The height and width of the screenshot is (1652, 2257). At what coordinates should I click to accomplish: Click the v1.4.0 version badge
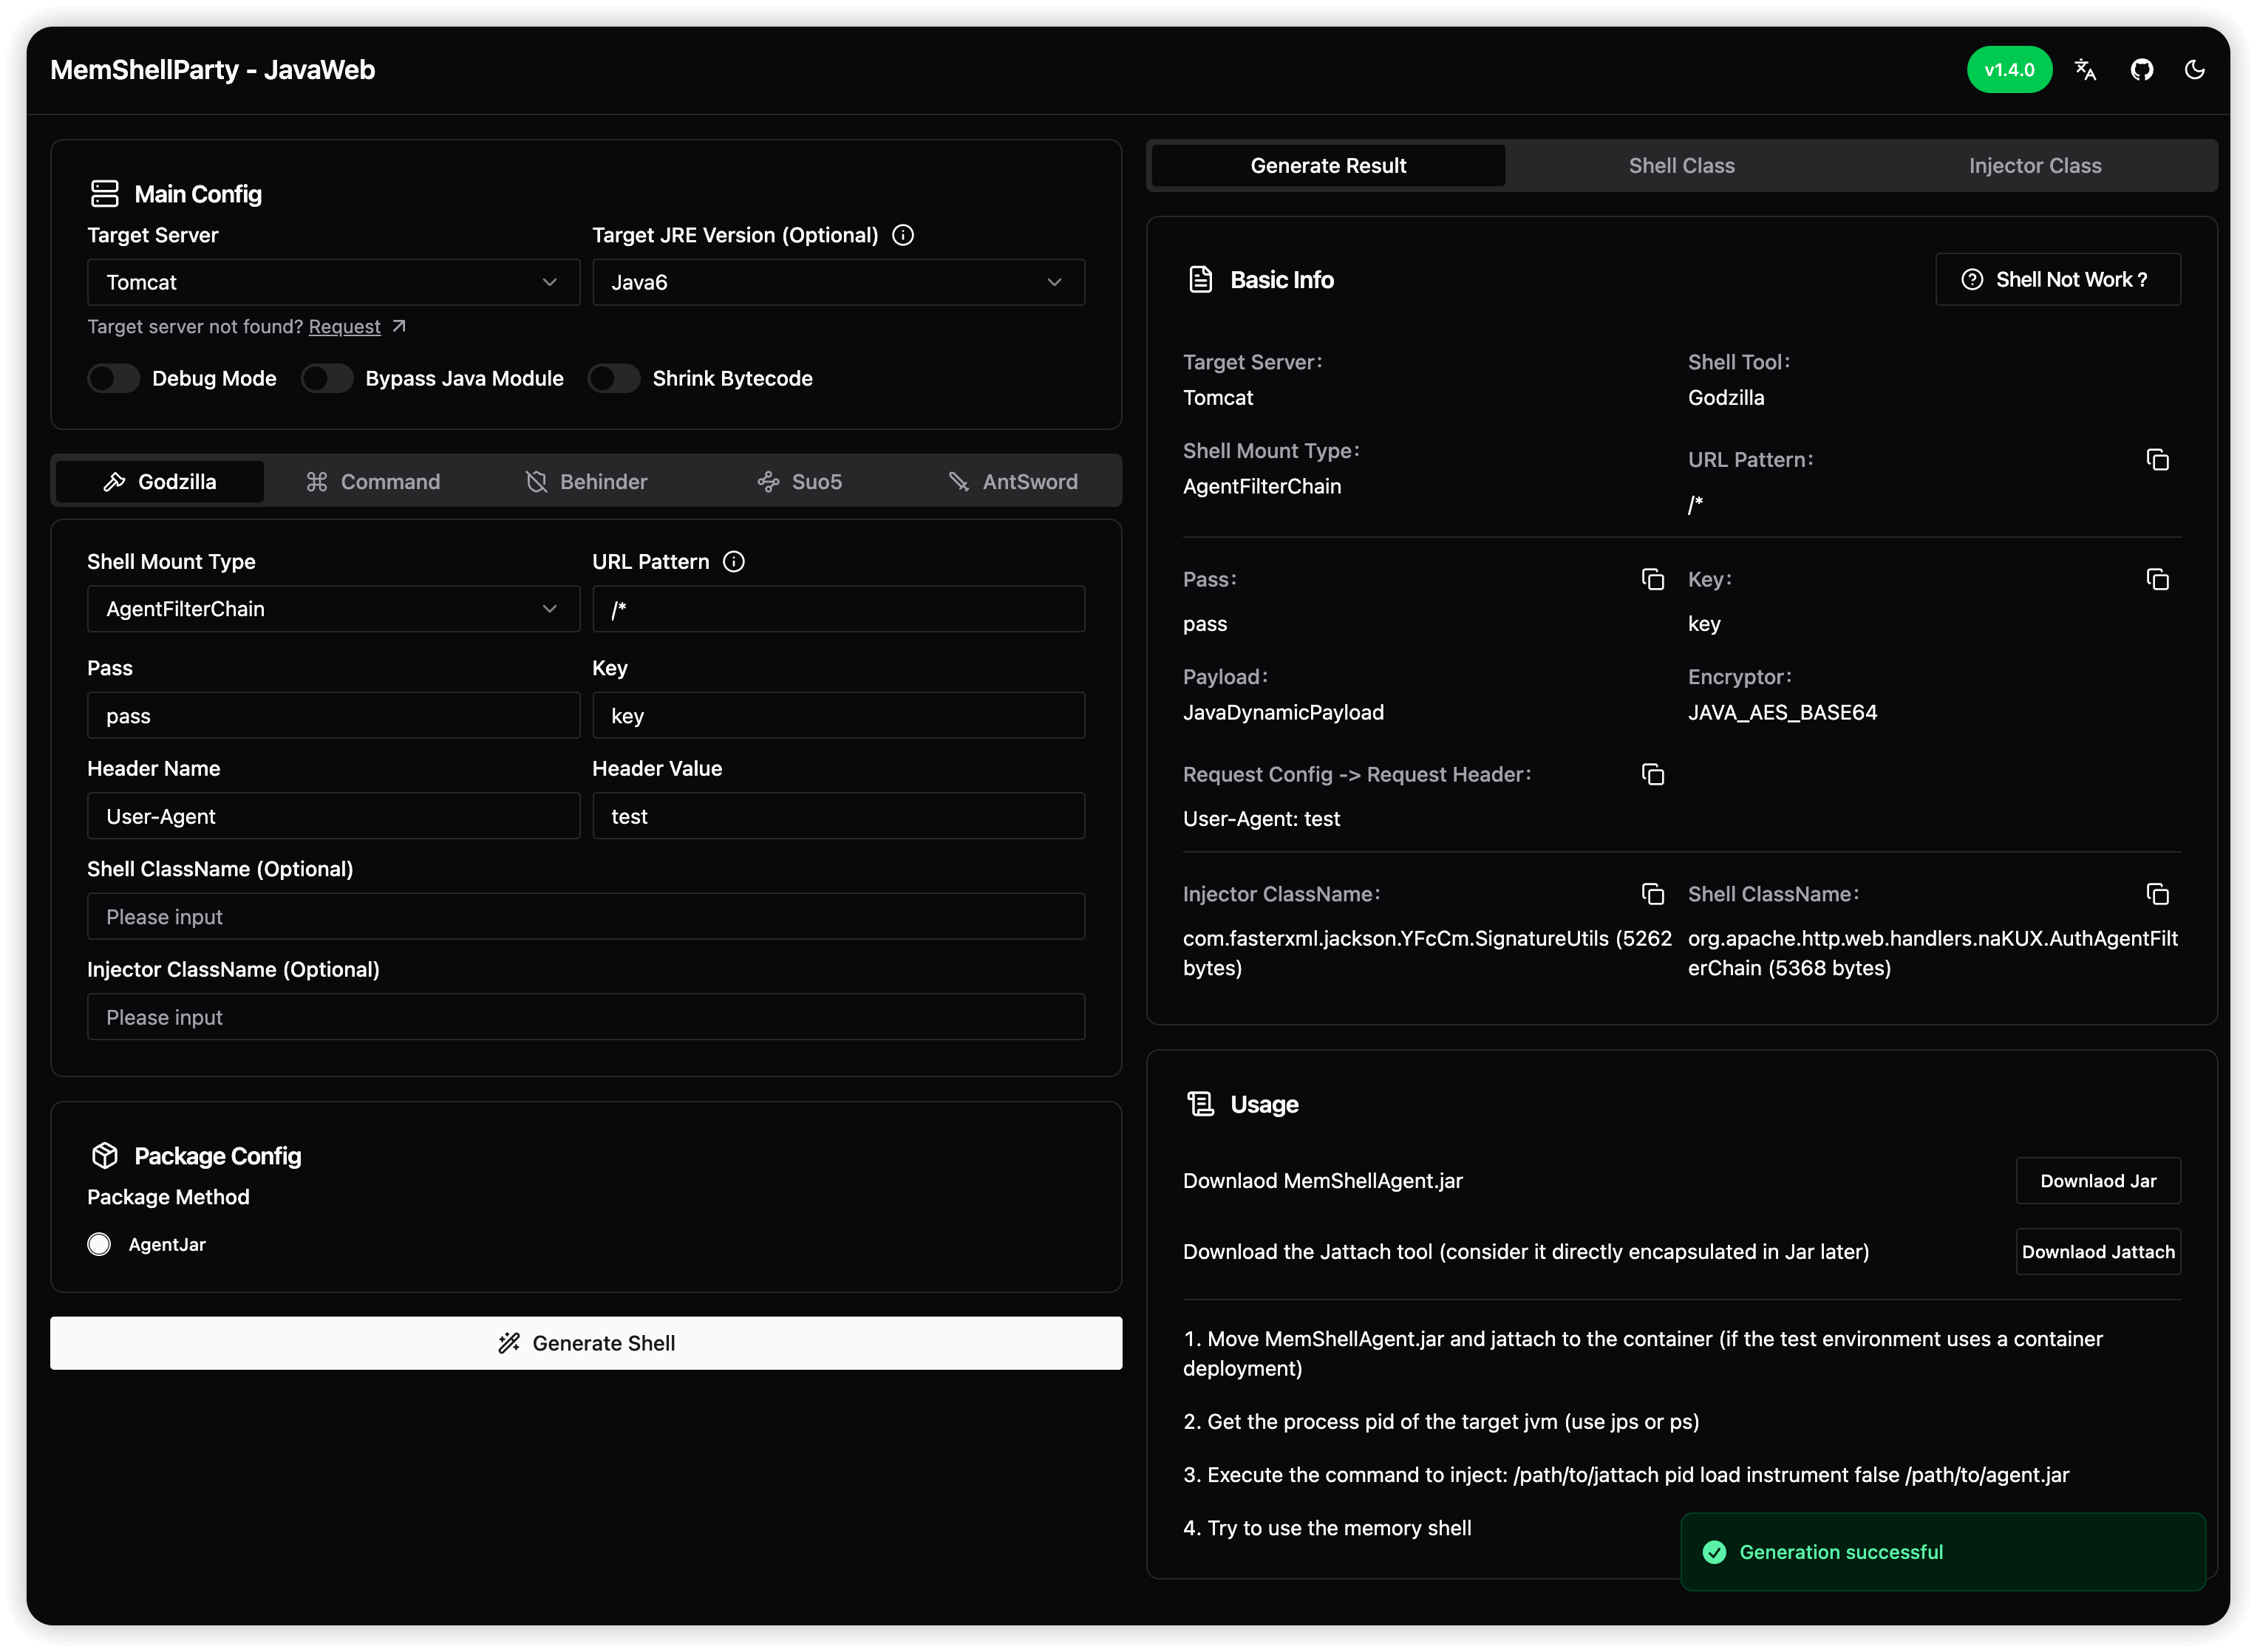pos(2009,70)
